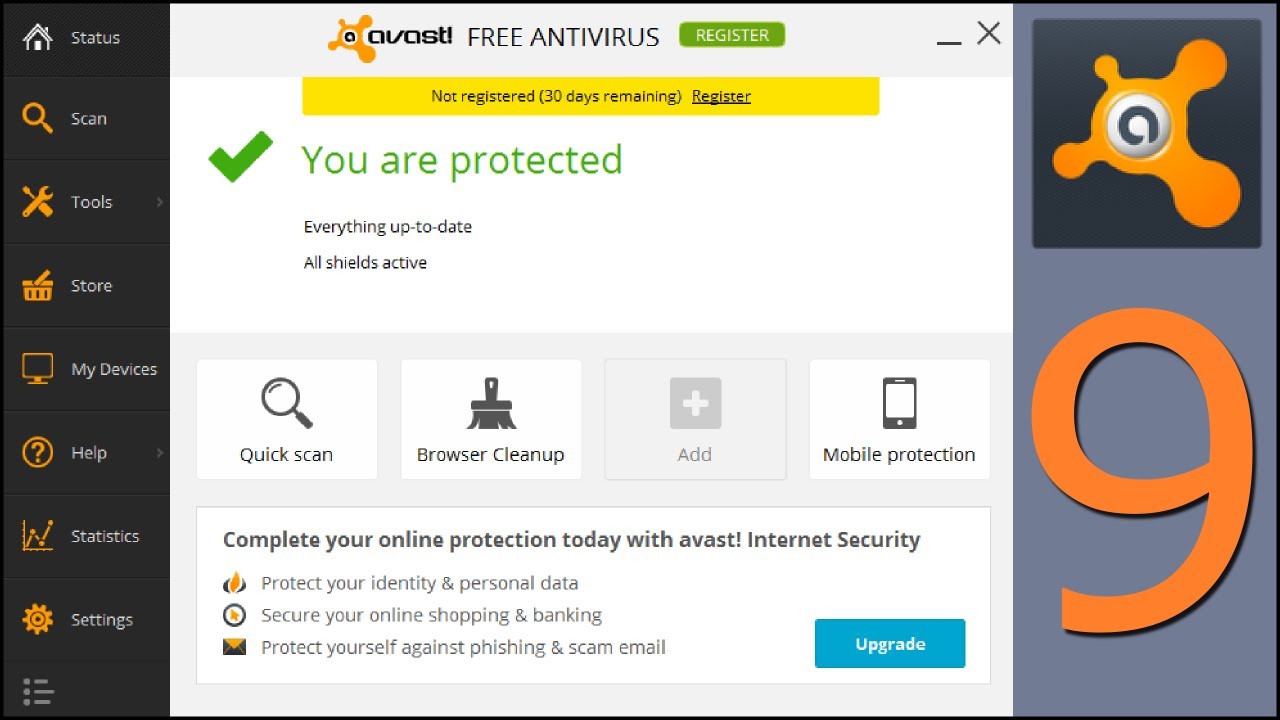The width and height of the screenshot is (1280, 720).
Task: Click the large avast logo thumbnail
Action: 1146,134
